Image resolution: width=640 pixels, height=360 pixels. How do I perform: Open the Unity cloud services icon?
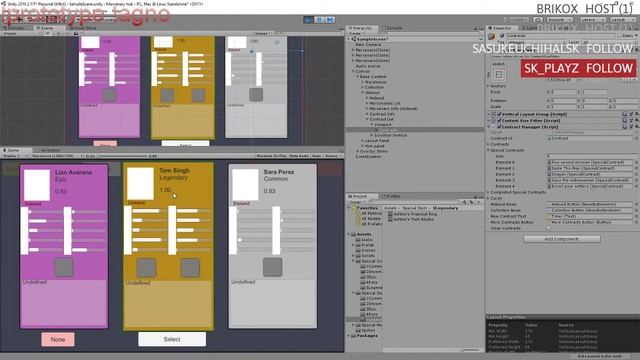(538, 20)
